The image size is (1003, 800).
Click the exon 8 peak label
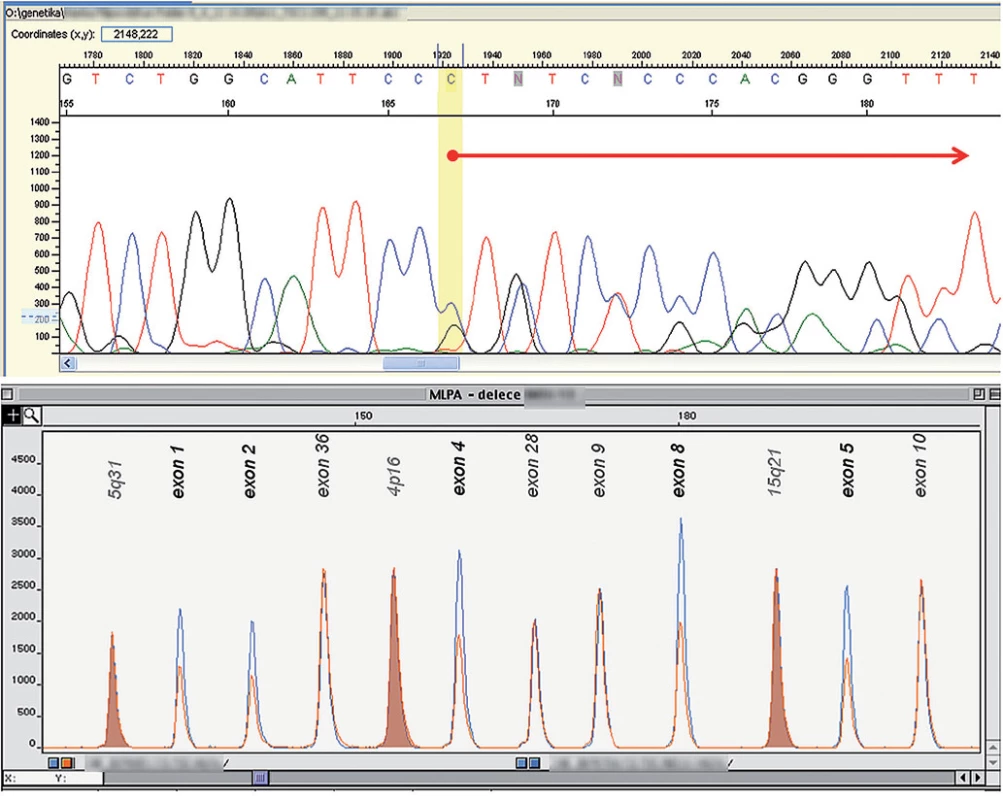point(679,471)
